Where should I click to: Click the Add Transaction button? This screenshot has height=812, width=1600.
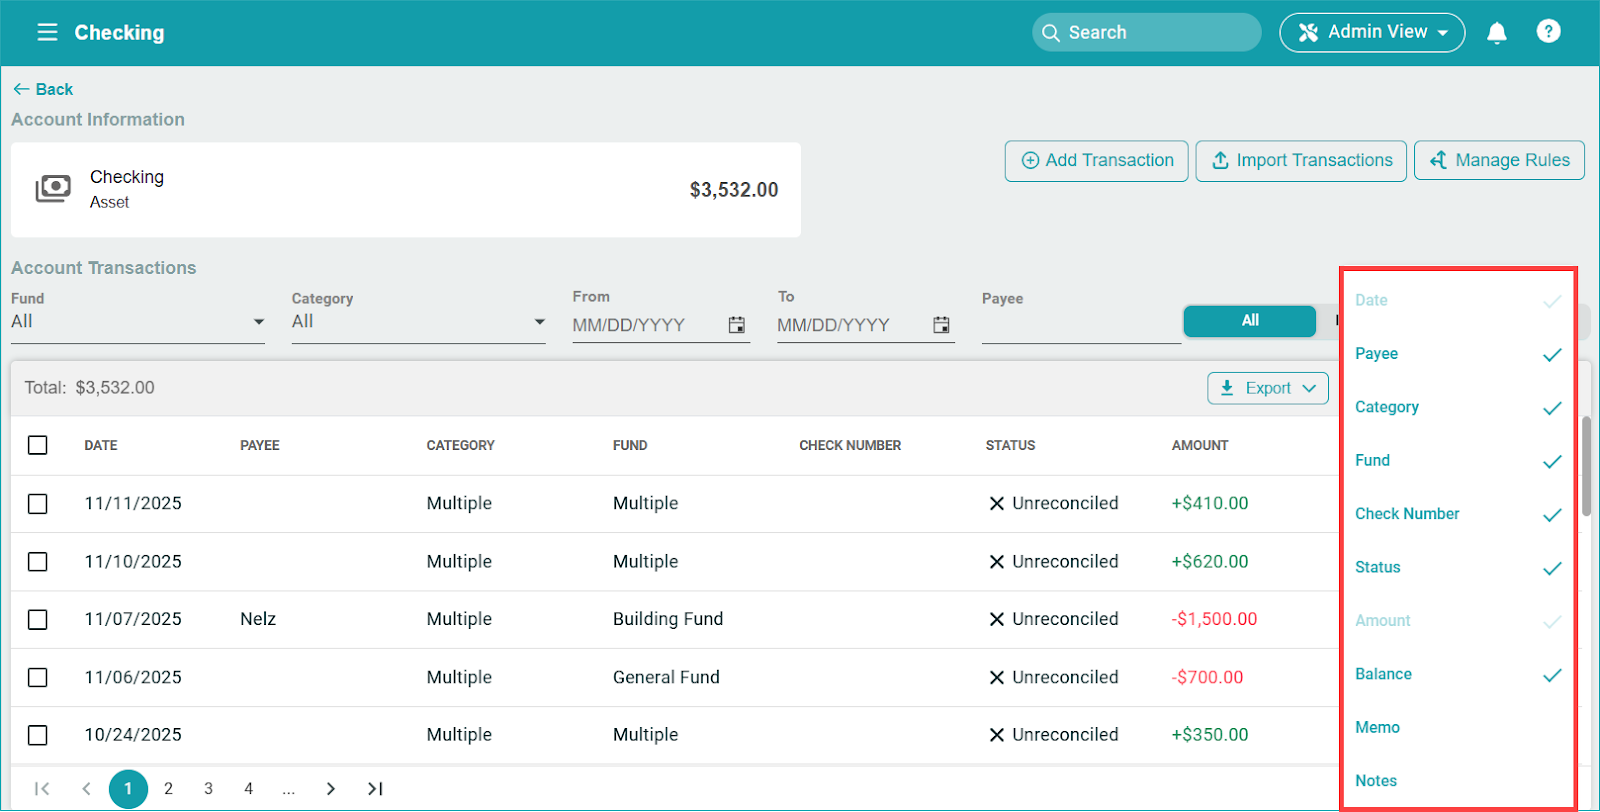pos(1096,161)
